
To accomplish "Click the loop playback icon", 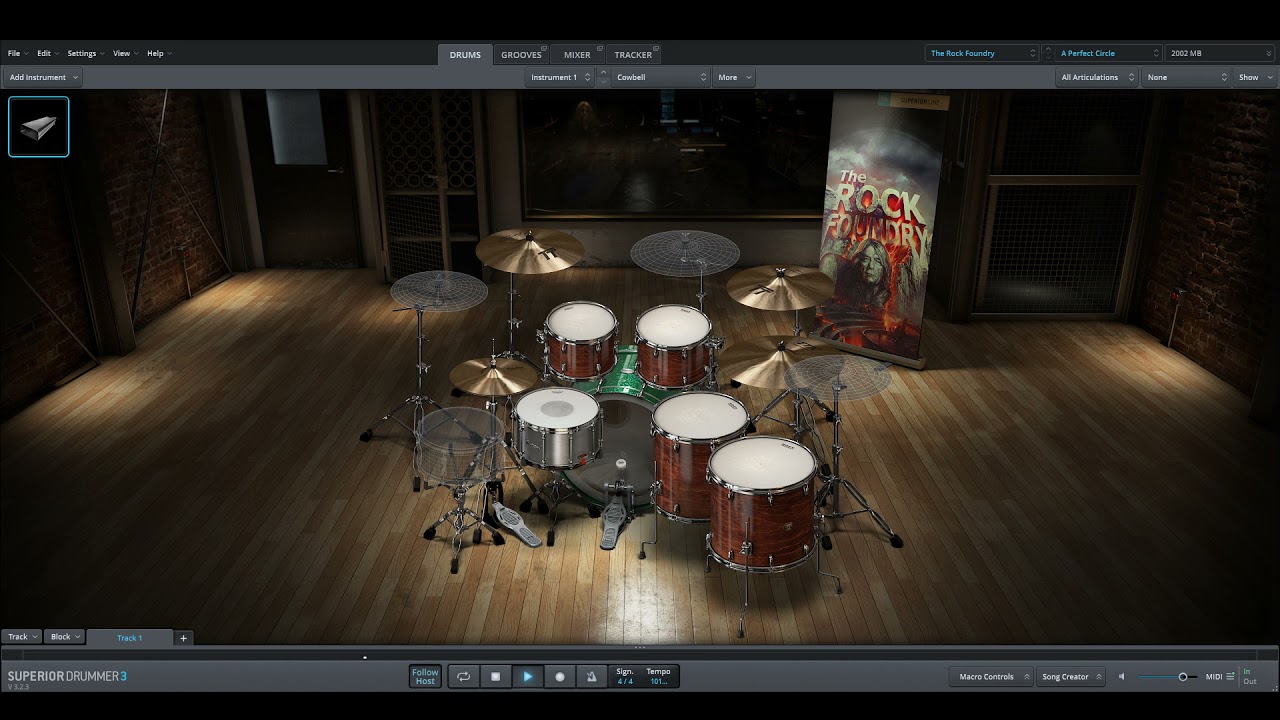I will point(464,677).
